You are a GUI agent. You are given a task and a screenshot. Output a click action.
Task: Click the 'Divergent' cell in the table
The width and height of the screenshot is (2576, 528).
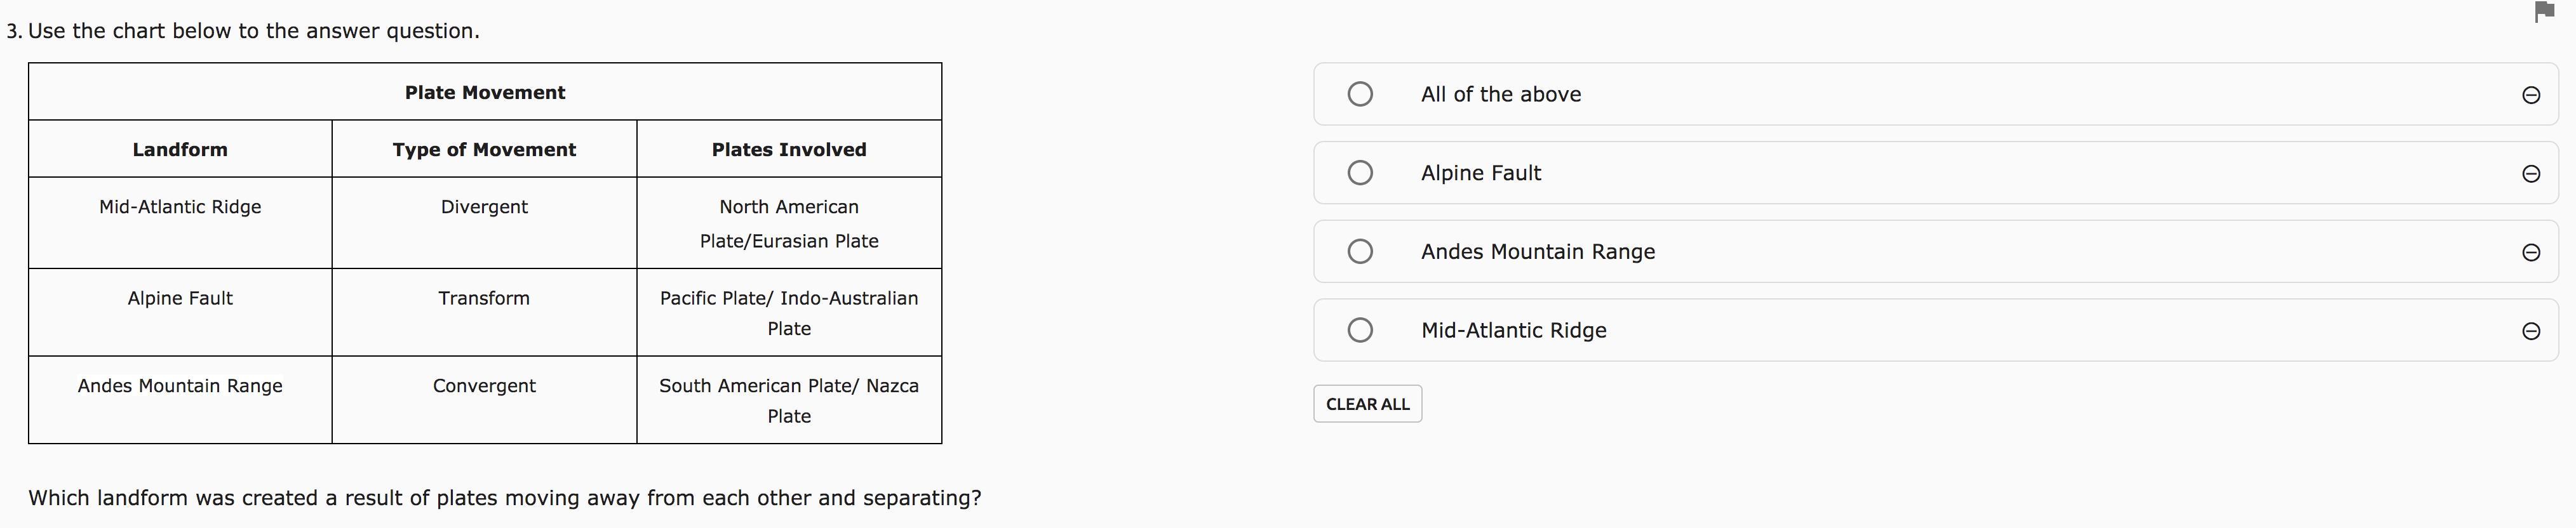click(484, 207)
